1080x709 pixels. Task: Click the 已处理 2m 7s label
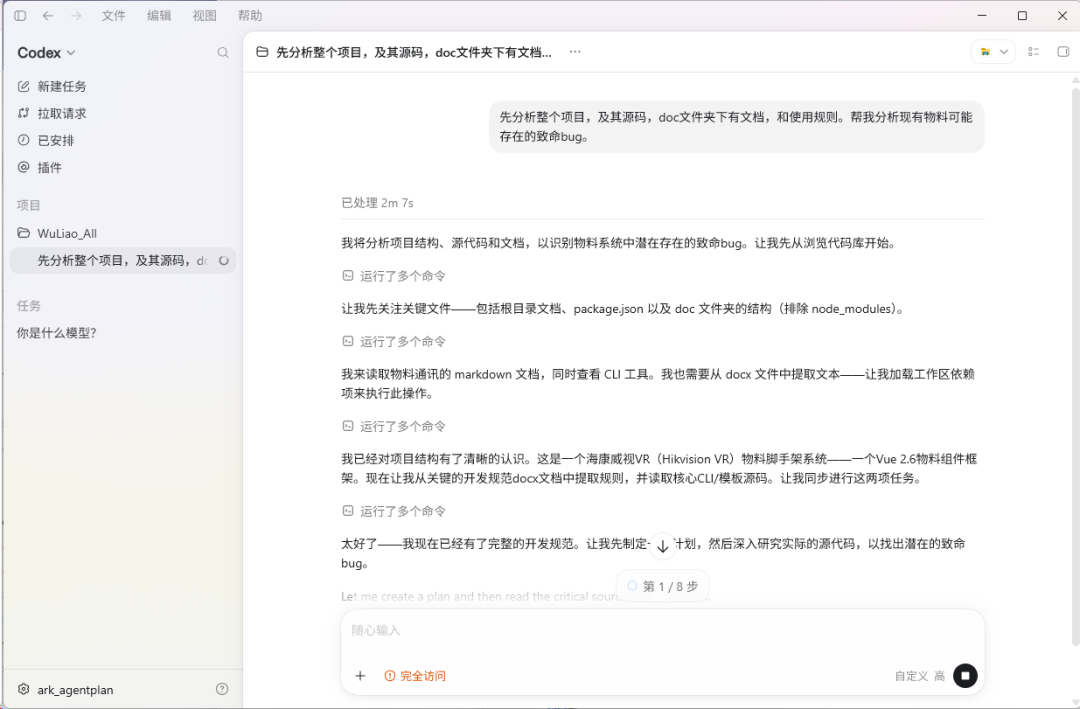click(x=377, y=203)
